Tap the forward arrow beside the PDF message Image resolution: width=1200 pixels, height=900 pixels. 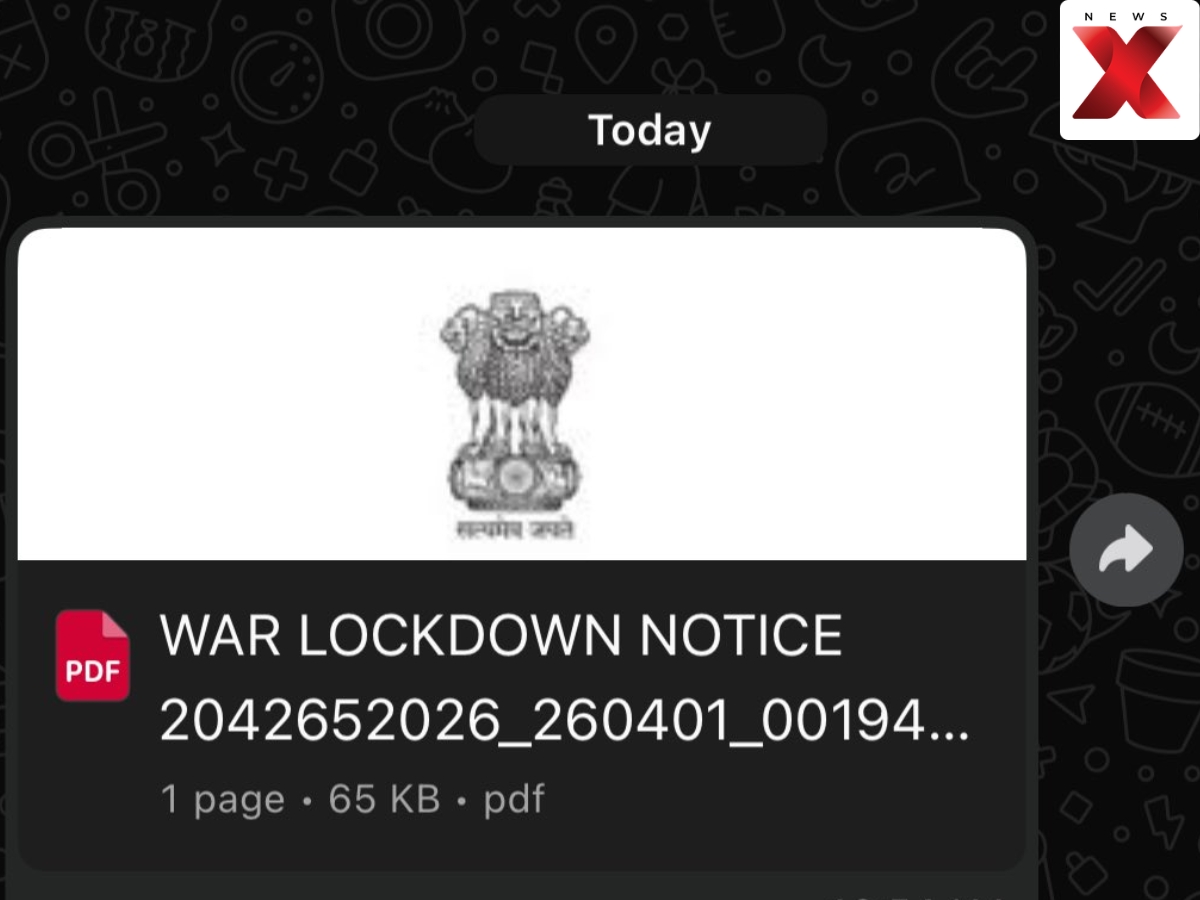tap(1126, 550)
